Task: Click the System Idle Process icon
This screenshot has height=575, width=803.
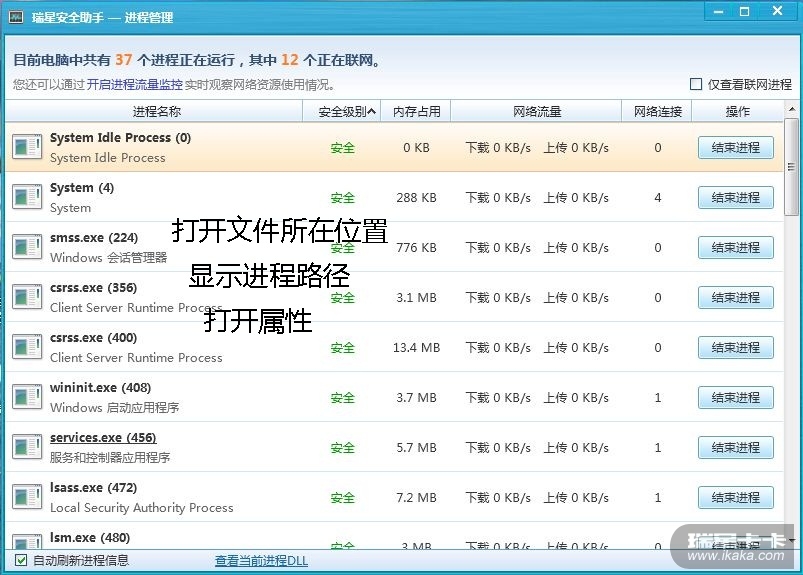Action: [x=27, y=147]
